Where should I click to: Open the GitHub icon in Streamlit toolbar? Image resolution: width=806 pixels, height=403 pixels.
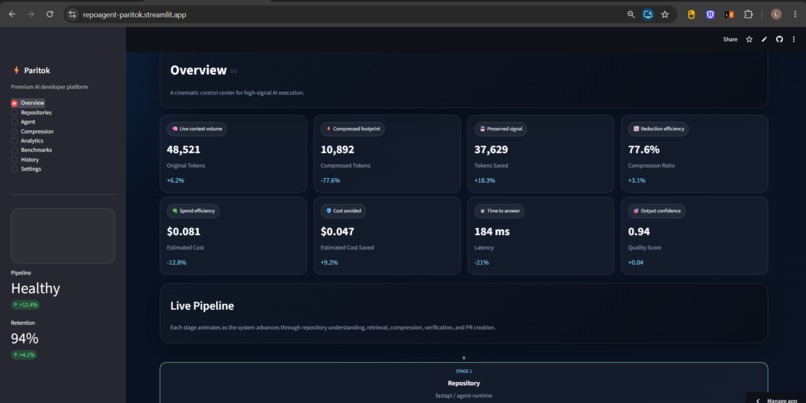[779, 39]
